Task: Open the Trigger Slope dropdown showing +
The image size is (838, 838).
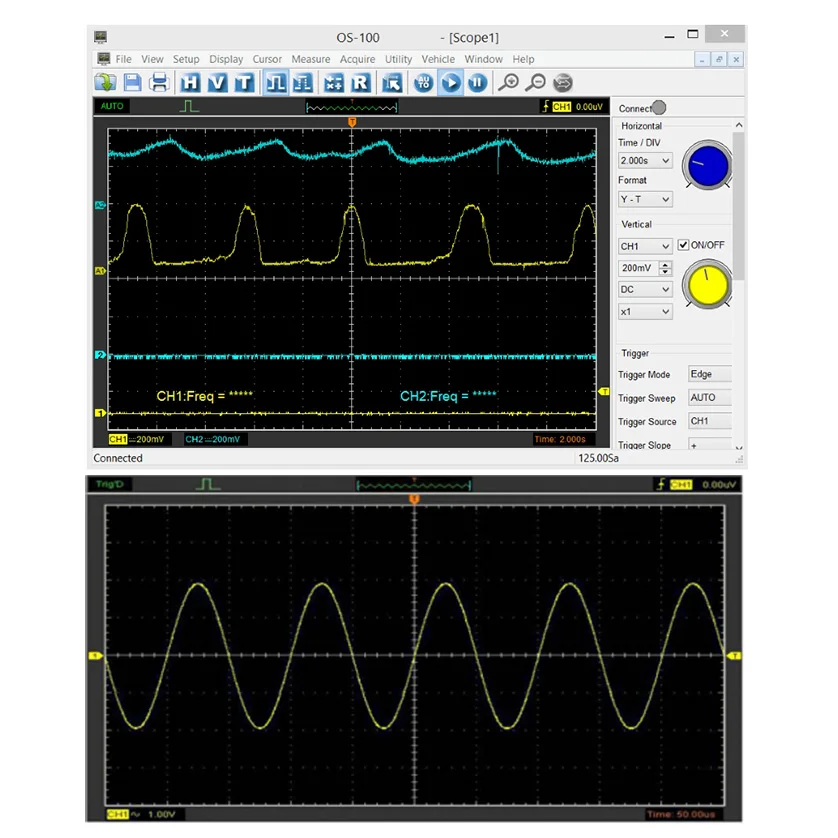Action: 709,444
